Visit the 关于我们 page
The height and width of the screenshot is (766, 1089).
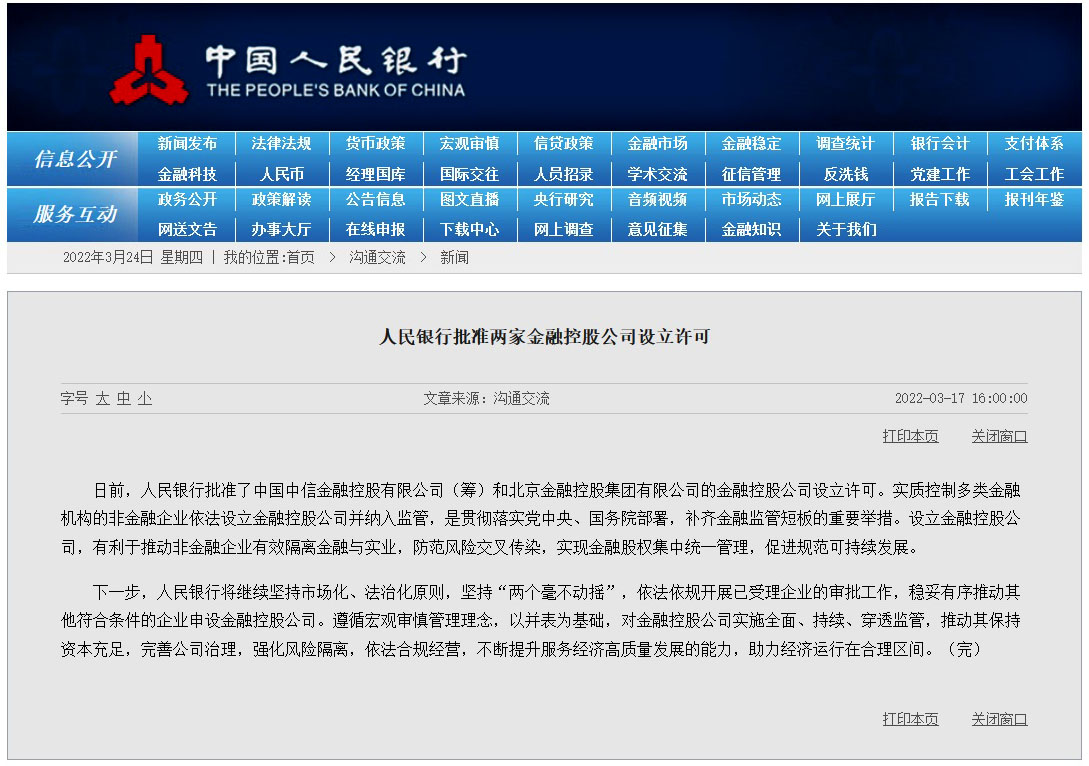point(845,229)
